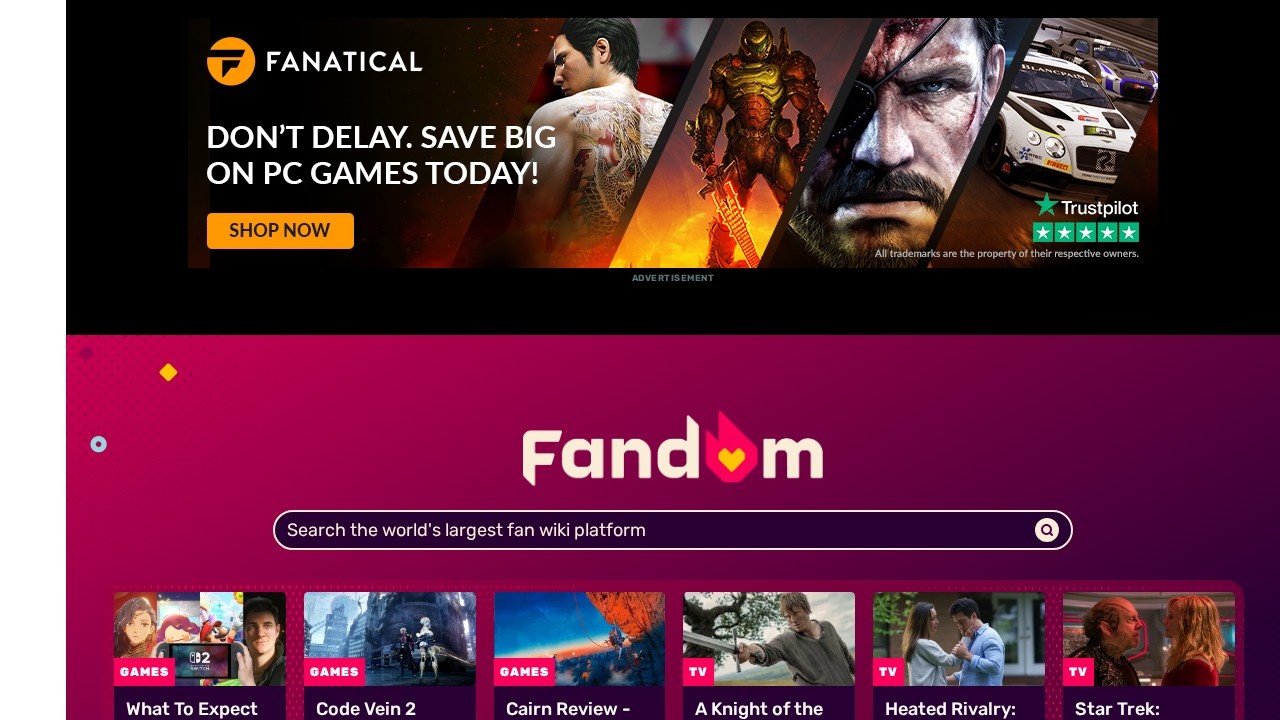Image resolution: width=1280 pixels, height=720 pixels.
Task: Open A Knight of the thumbnail
Action: [769, 638]
